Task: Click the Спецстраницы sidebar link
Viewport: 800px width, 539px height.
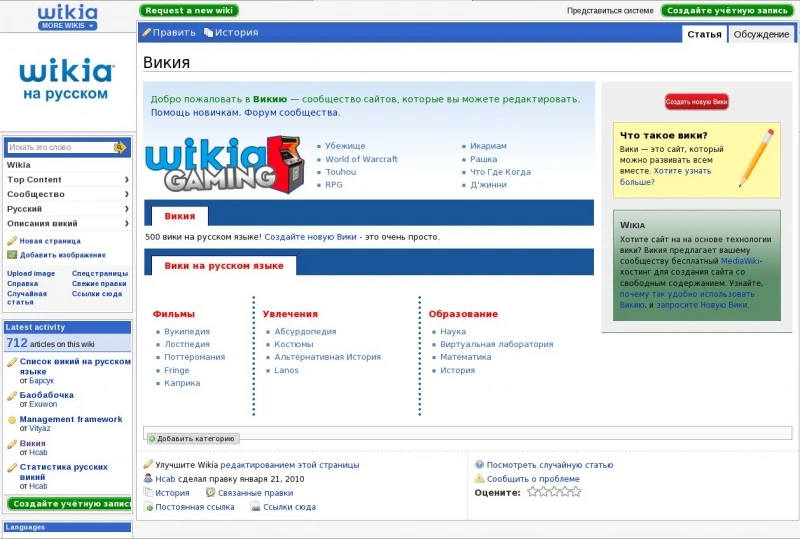Action: point(99,274)
